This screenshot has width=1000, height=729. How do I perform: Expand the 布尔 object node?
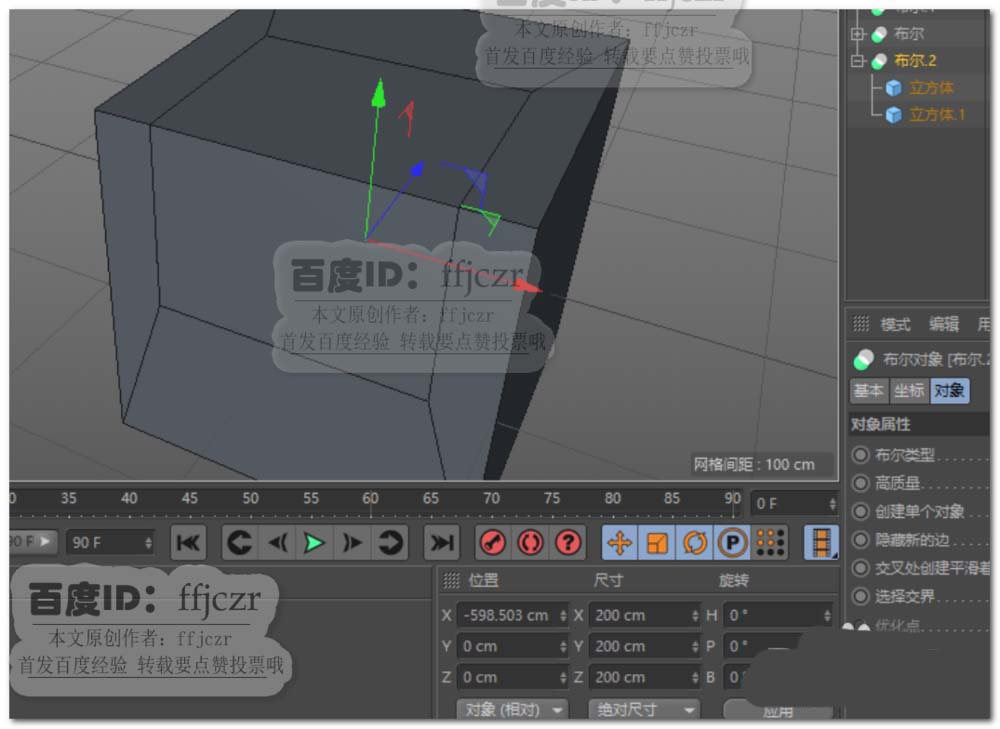click(858, 34)
